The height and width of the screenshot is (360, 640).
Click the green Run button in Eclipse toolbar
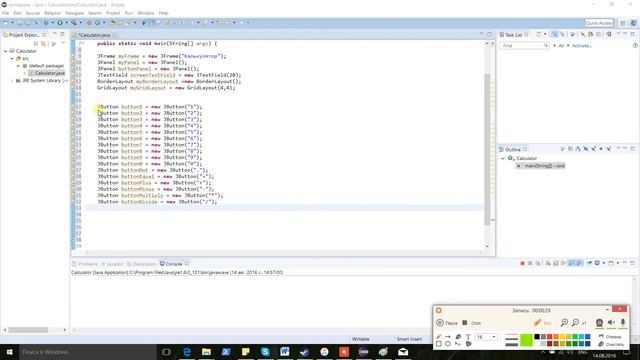pos(60,23)
